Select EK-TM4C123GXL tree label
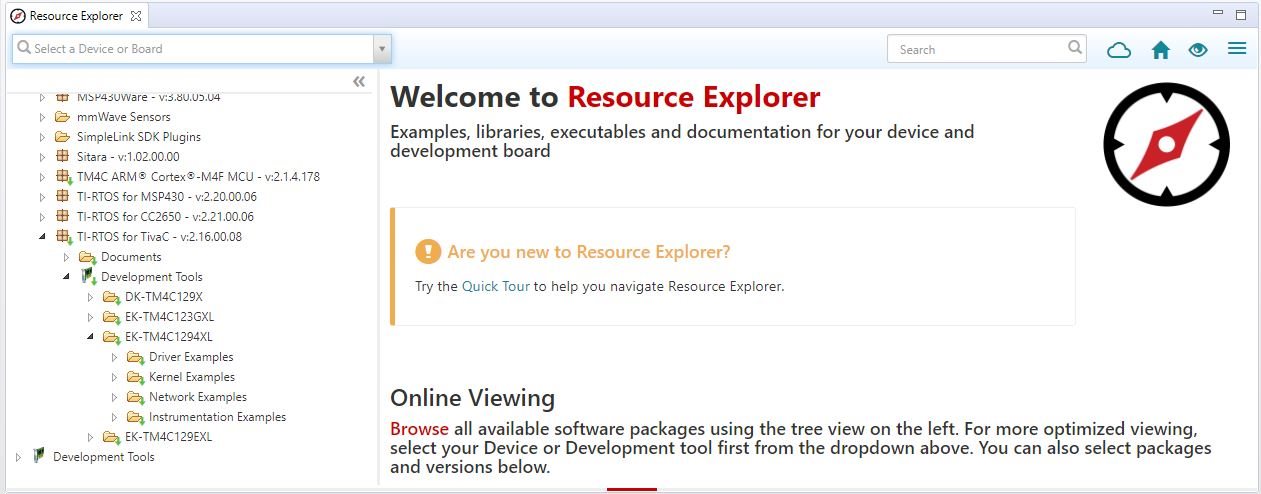This screenshot has height=494, width=1261. [169, 317]
